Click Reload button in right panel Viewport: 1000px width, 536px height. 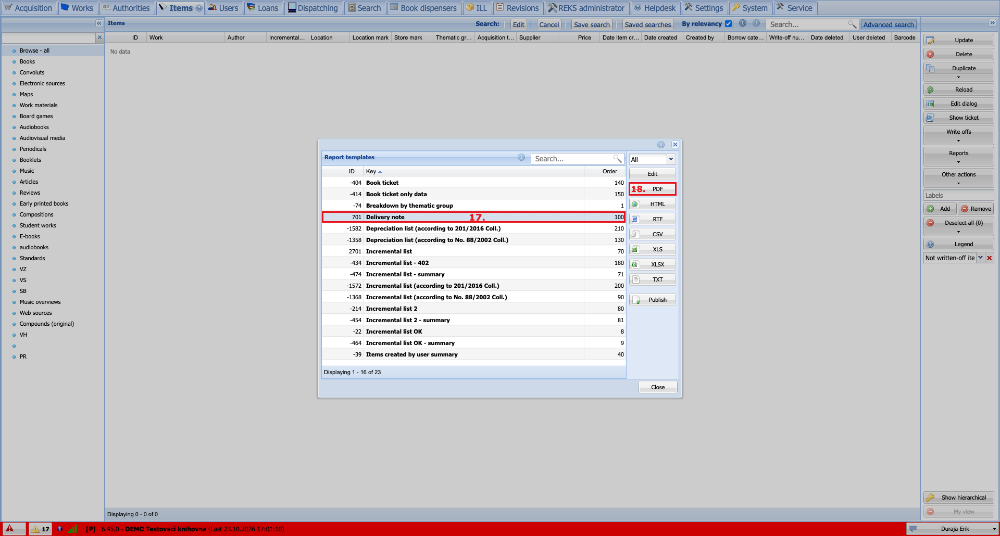(959, 90)
